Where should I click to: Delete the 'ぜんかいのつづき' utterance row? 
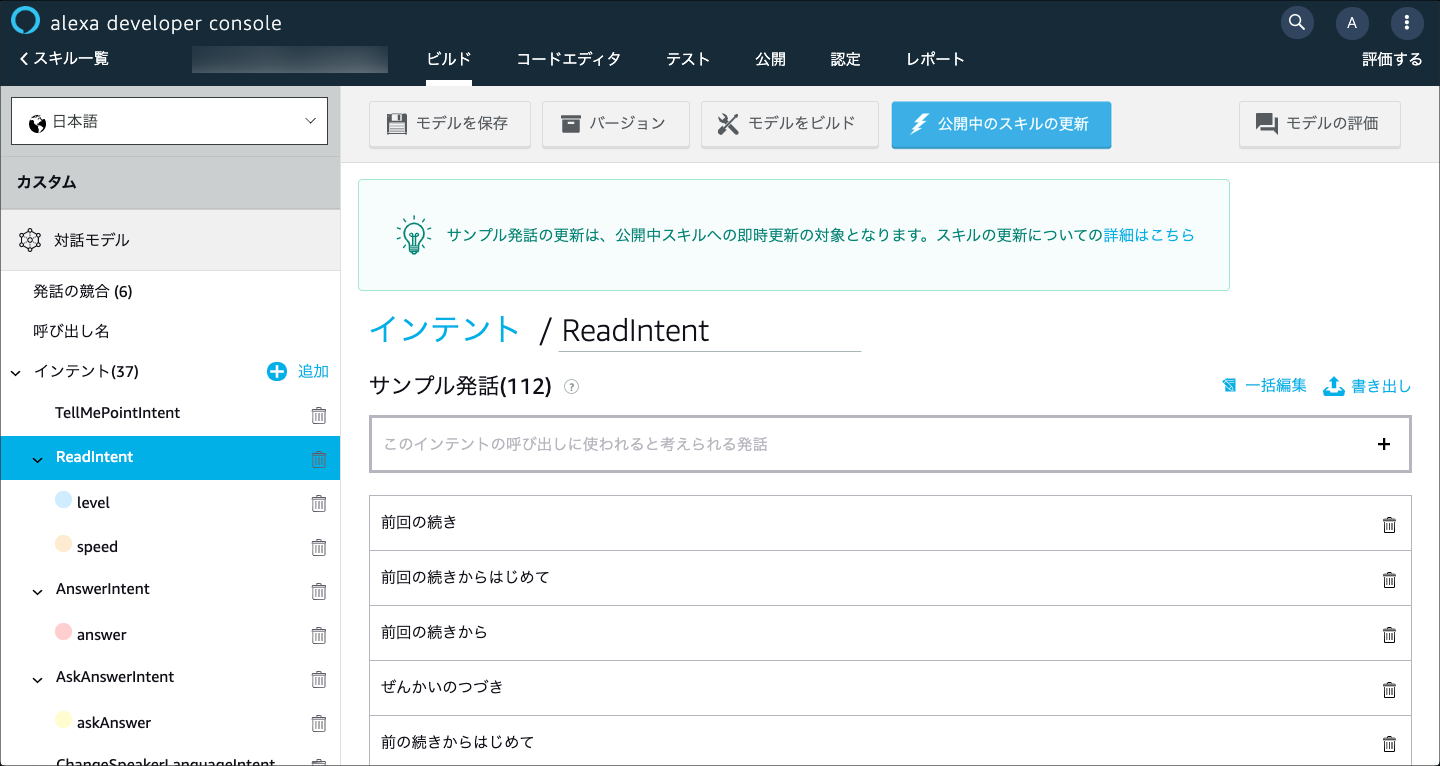coord(1389,690)
